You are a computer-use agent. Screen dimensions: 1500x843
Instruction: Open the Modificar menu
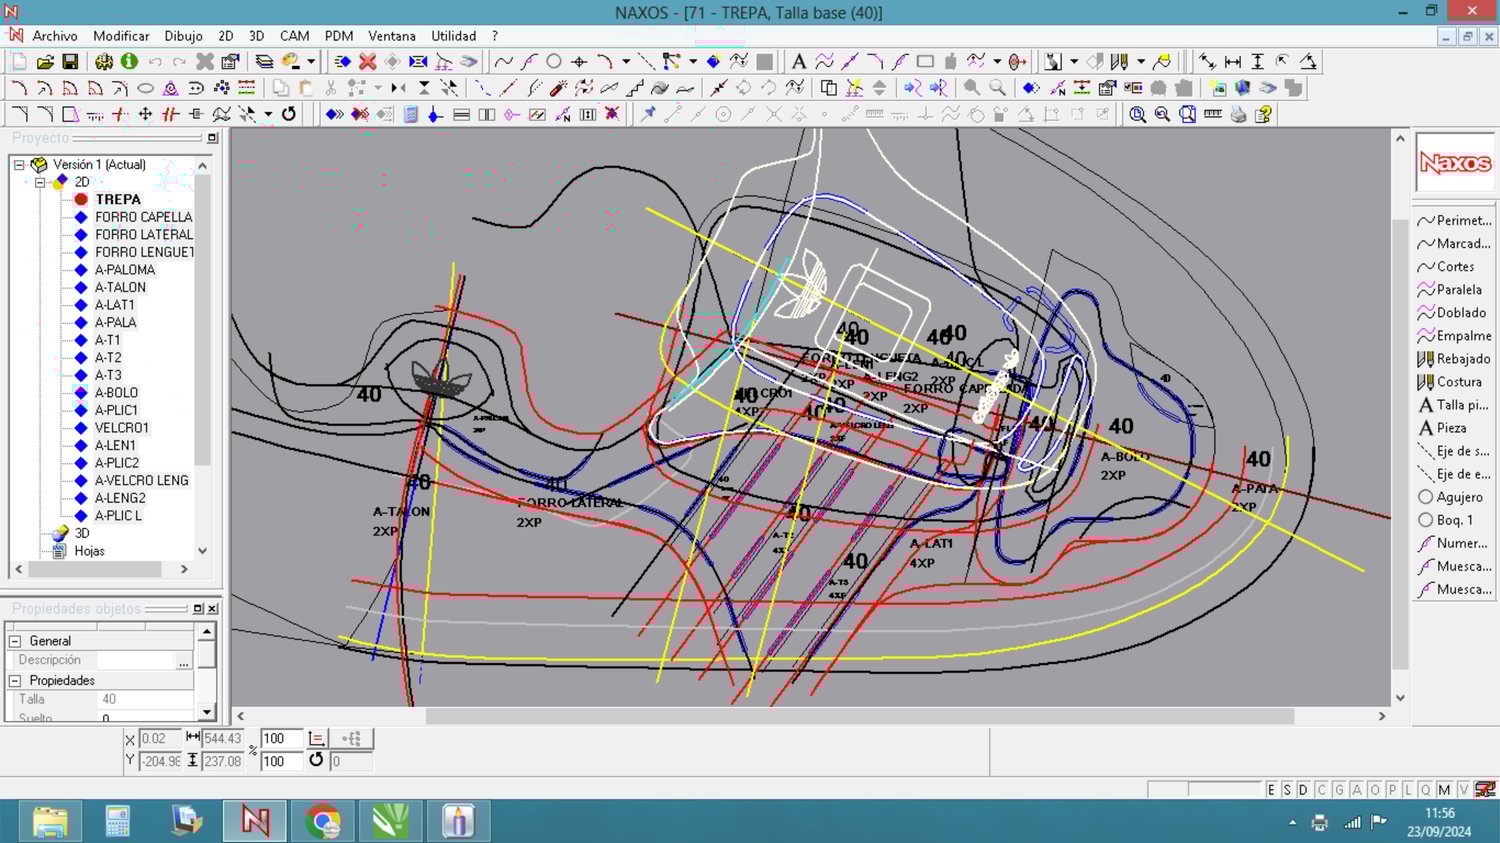pyautogui.click(x=121, y=36)
